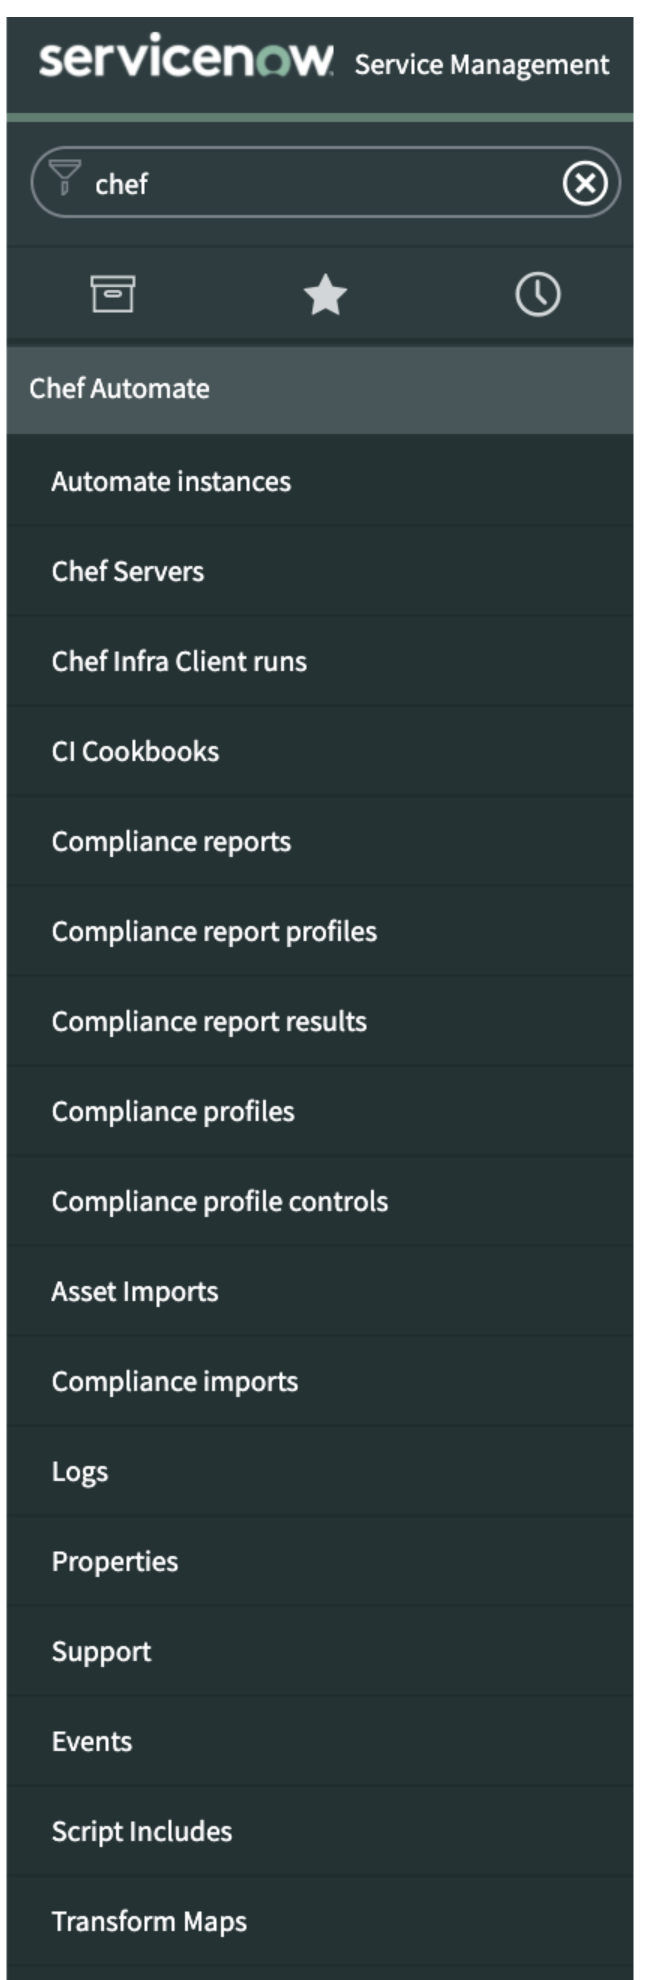Viewport: 650px width, 1980px height.
Task: Clear the chef search filter
Action: pos(586,183)
